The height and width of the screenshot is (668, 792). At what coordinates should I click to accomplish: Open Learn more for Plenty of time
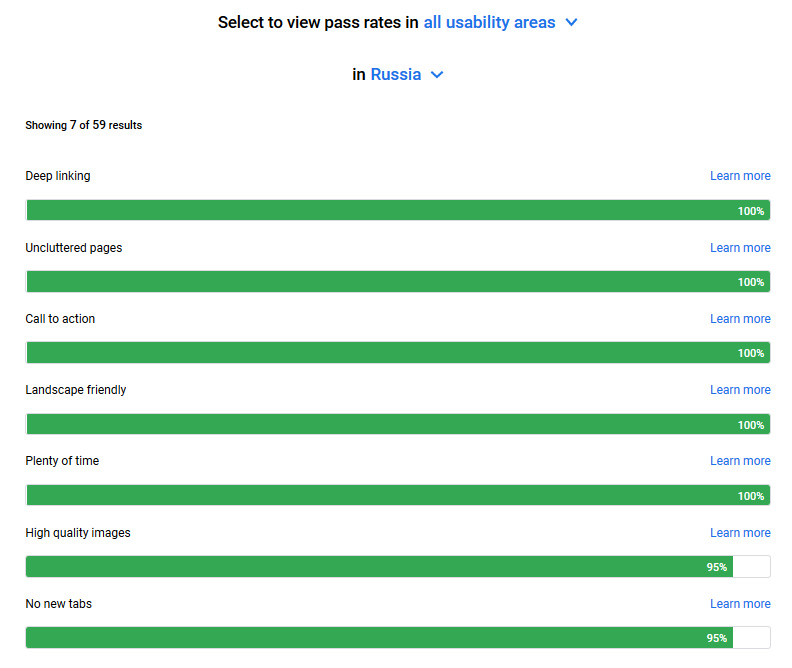(740, 461)
